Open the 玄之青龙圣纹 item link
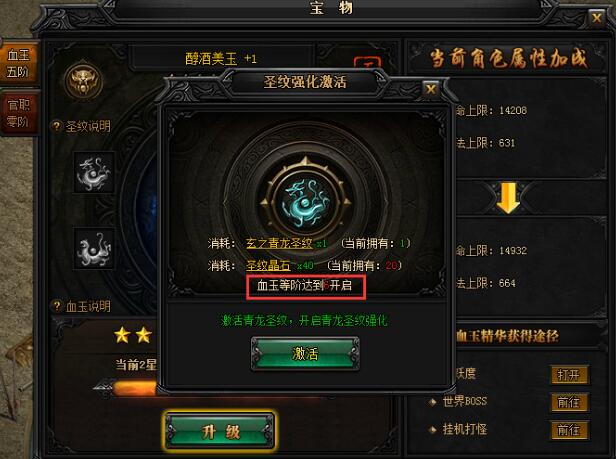This screenshot has height=459, width=616. click(279, 244)
